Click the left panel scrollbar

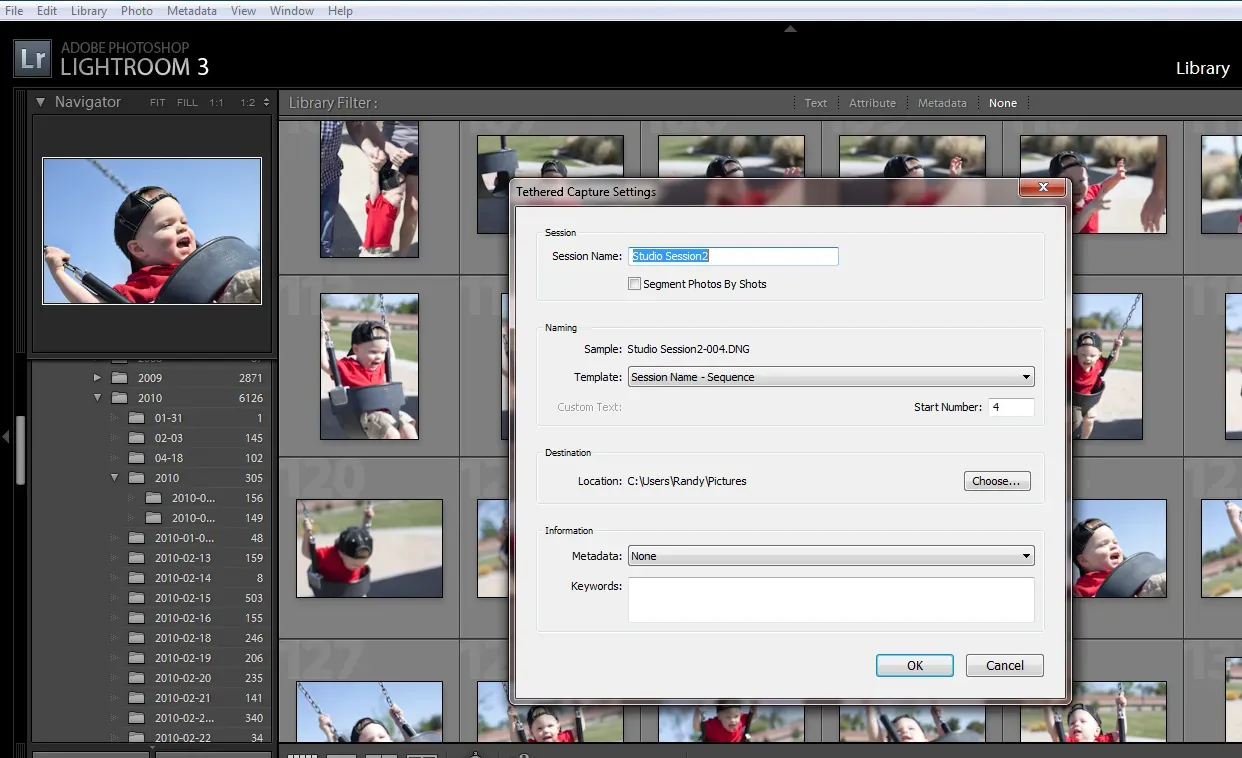21,450
